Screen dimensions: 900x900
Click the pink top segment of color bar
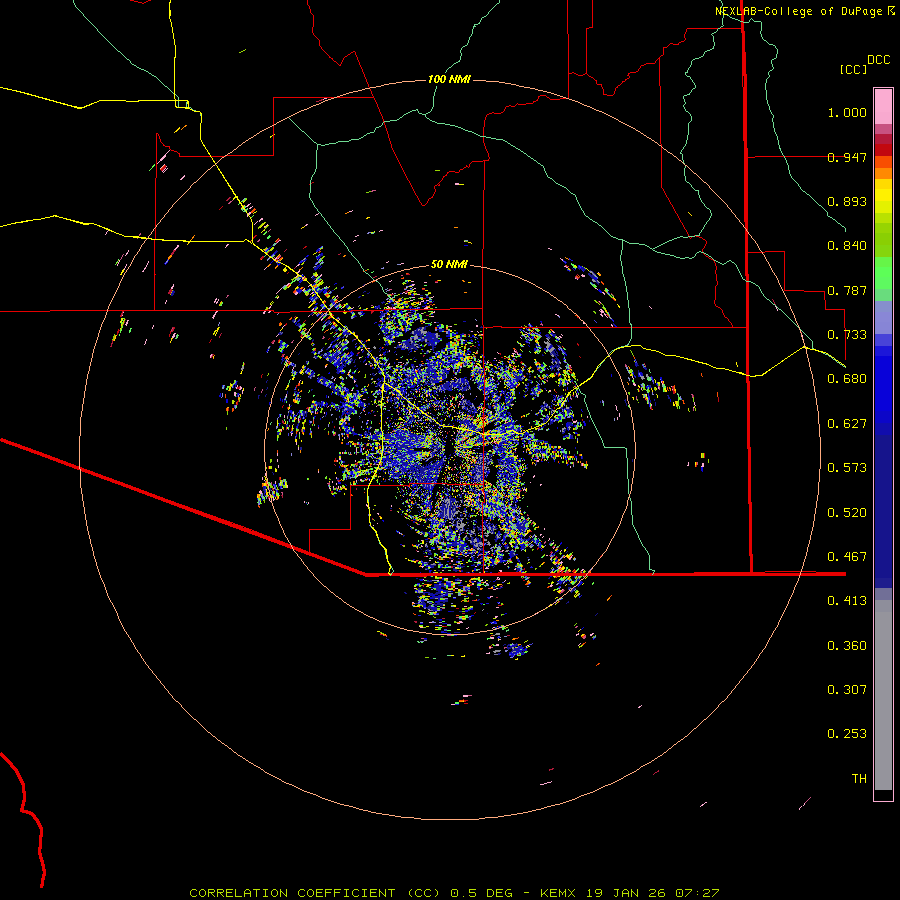883,107
